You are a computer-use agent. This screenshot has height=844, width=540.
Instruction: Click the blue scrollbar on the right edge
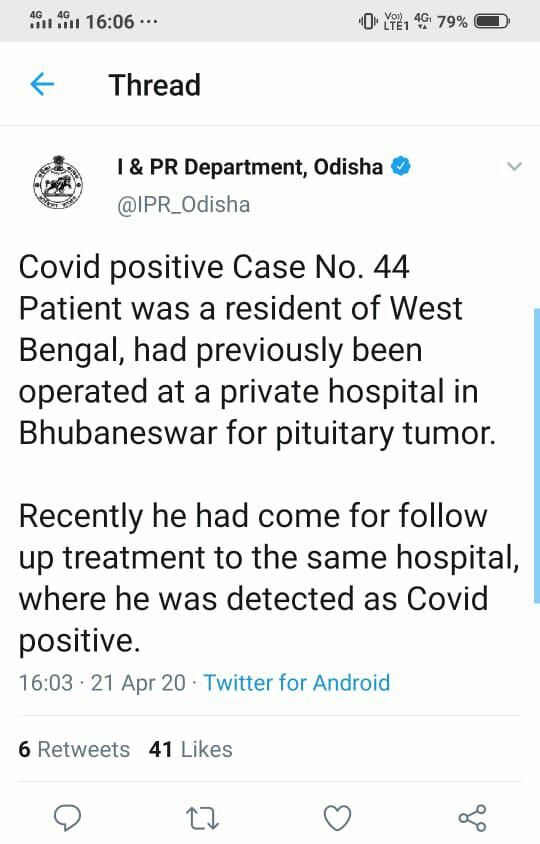(x=537, y=455)
